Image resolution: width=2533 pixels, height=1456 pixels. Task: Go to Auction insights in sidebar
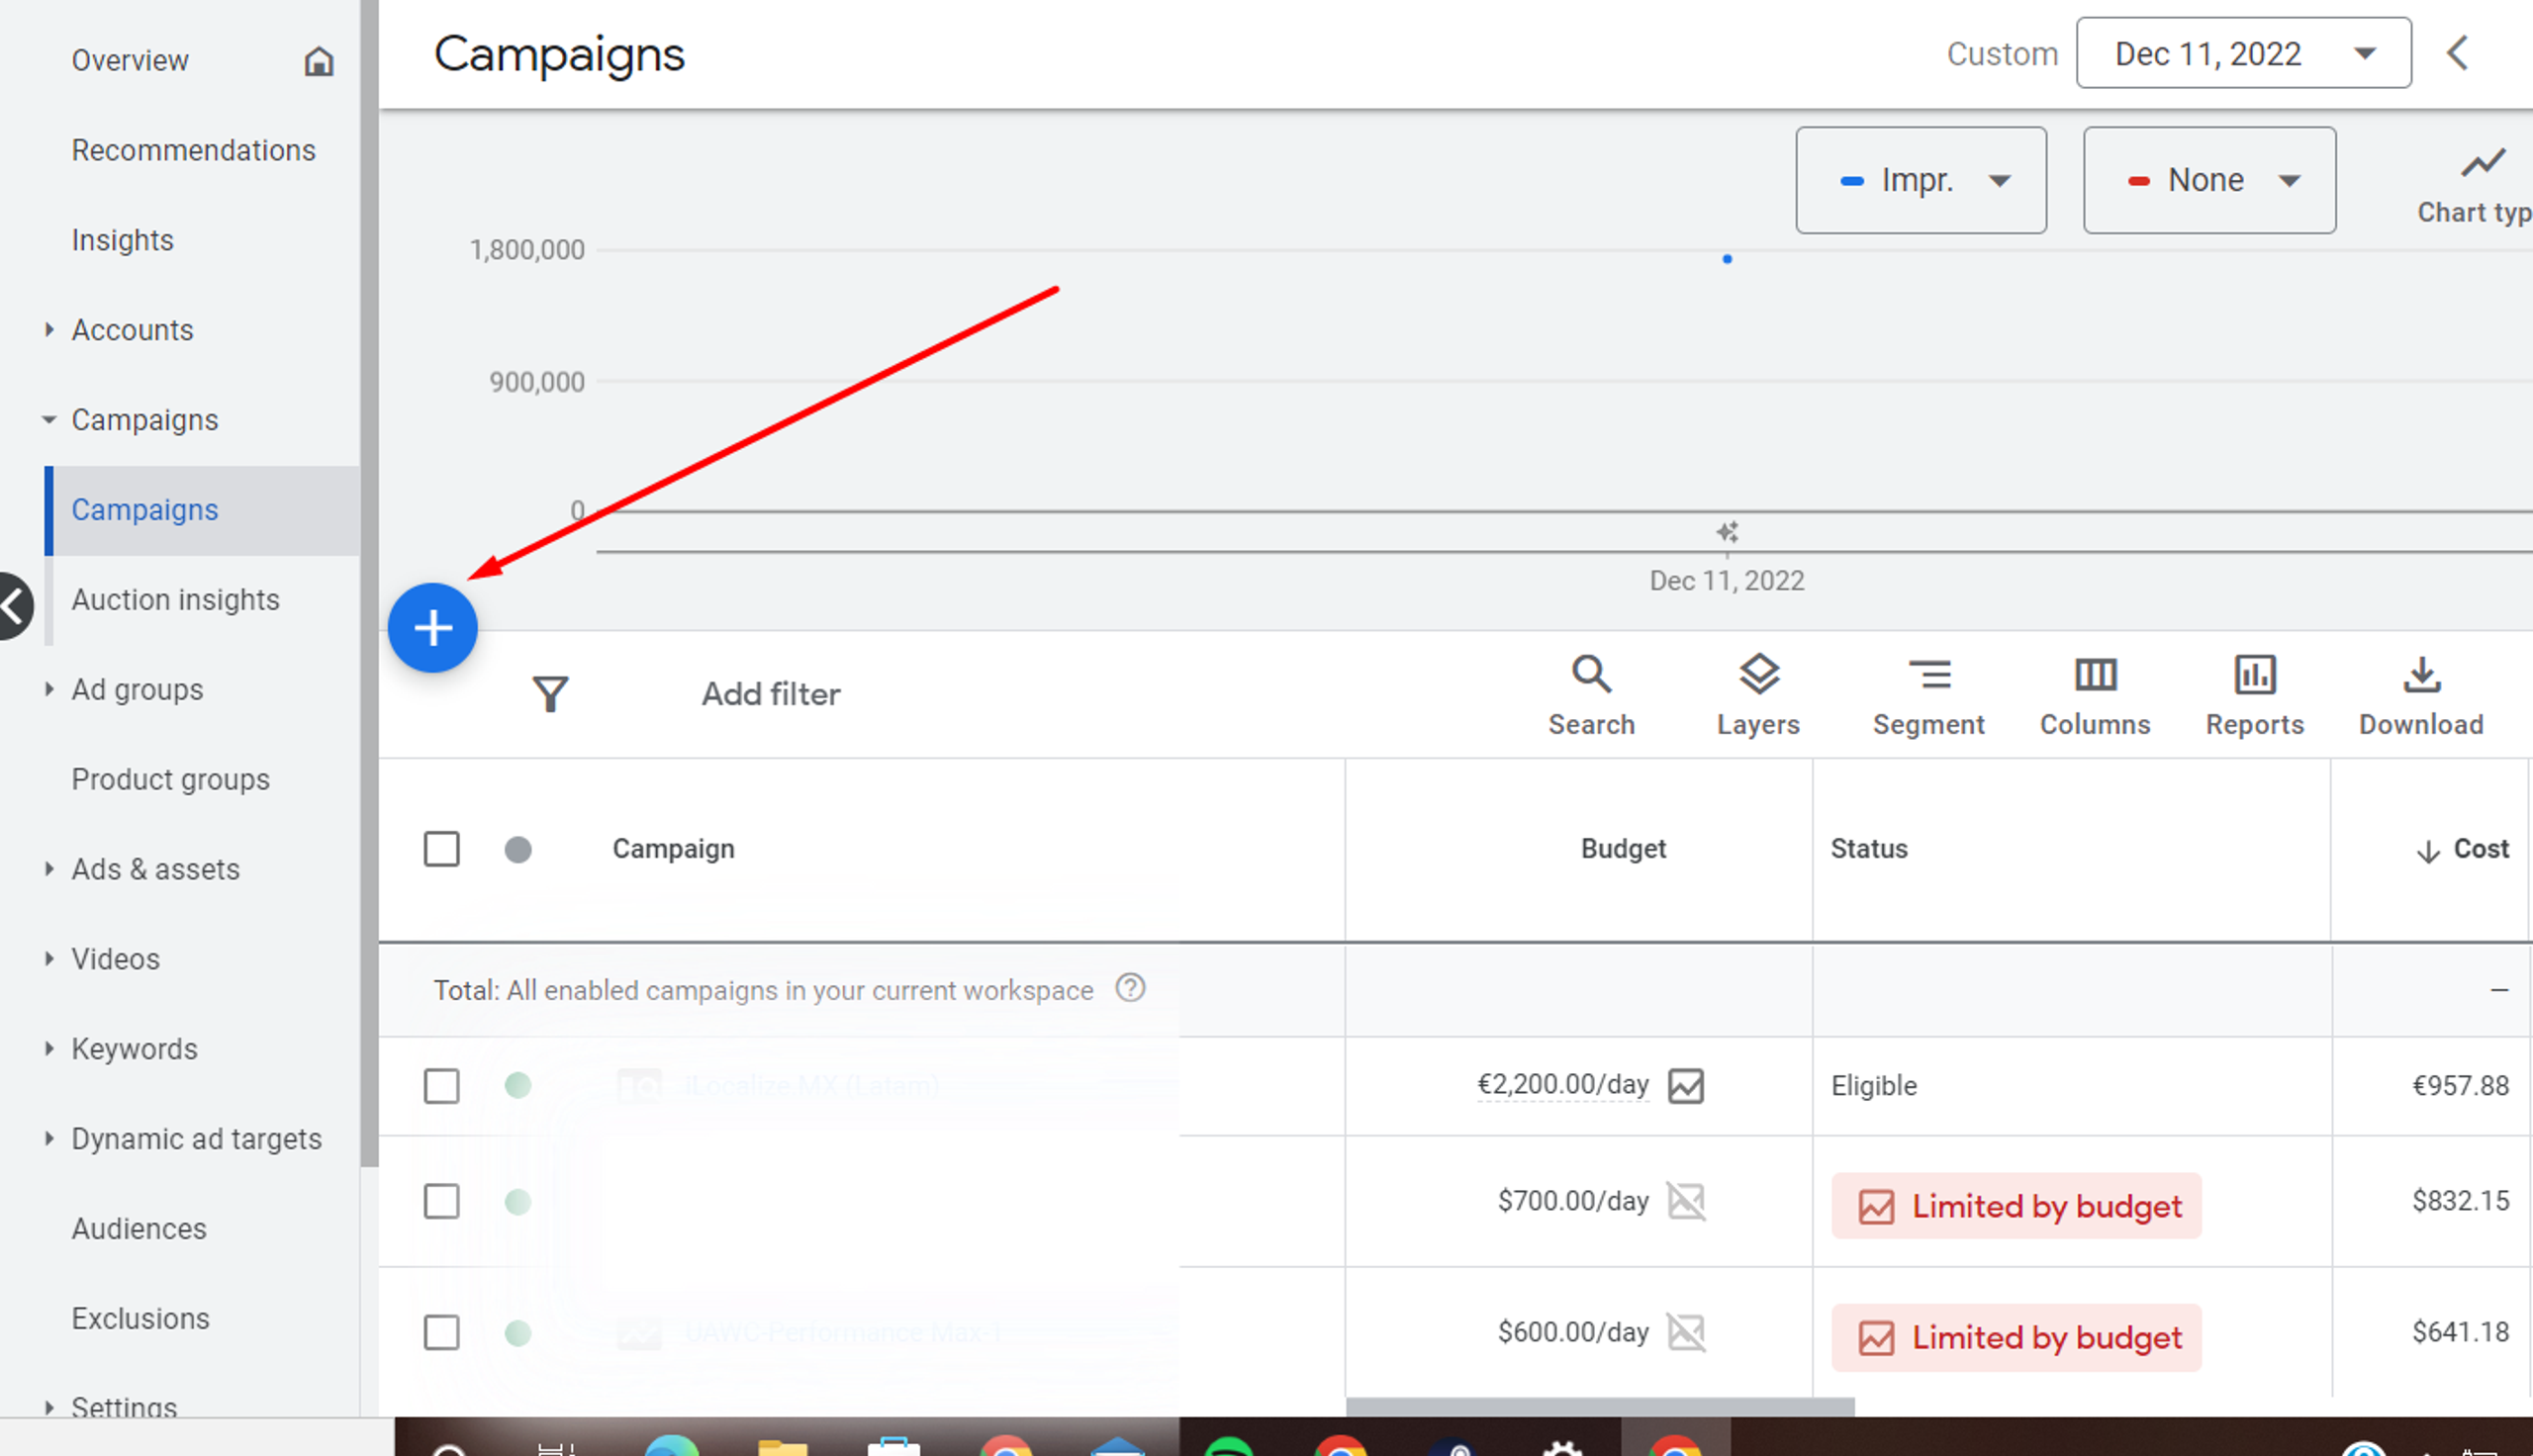(x=175, y=600)
